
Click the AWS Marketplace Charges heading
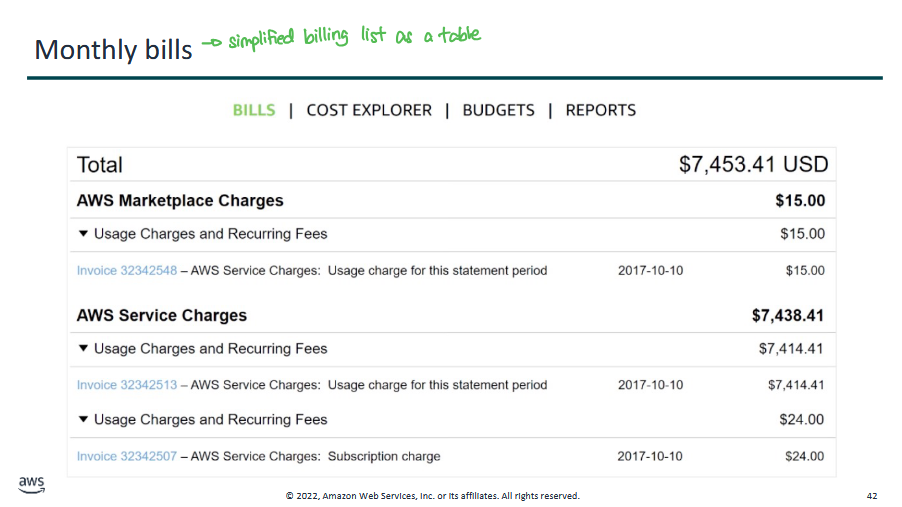[180, 201]
